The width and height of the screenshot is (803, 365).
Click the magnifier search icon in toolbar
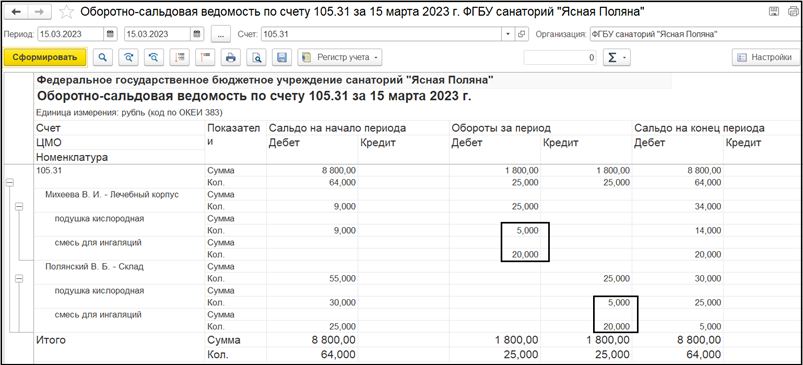[x=103, y=57]
